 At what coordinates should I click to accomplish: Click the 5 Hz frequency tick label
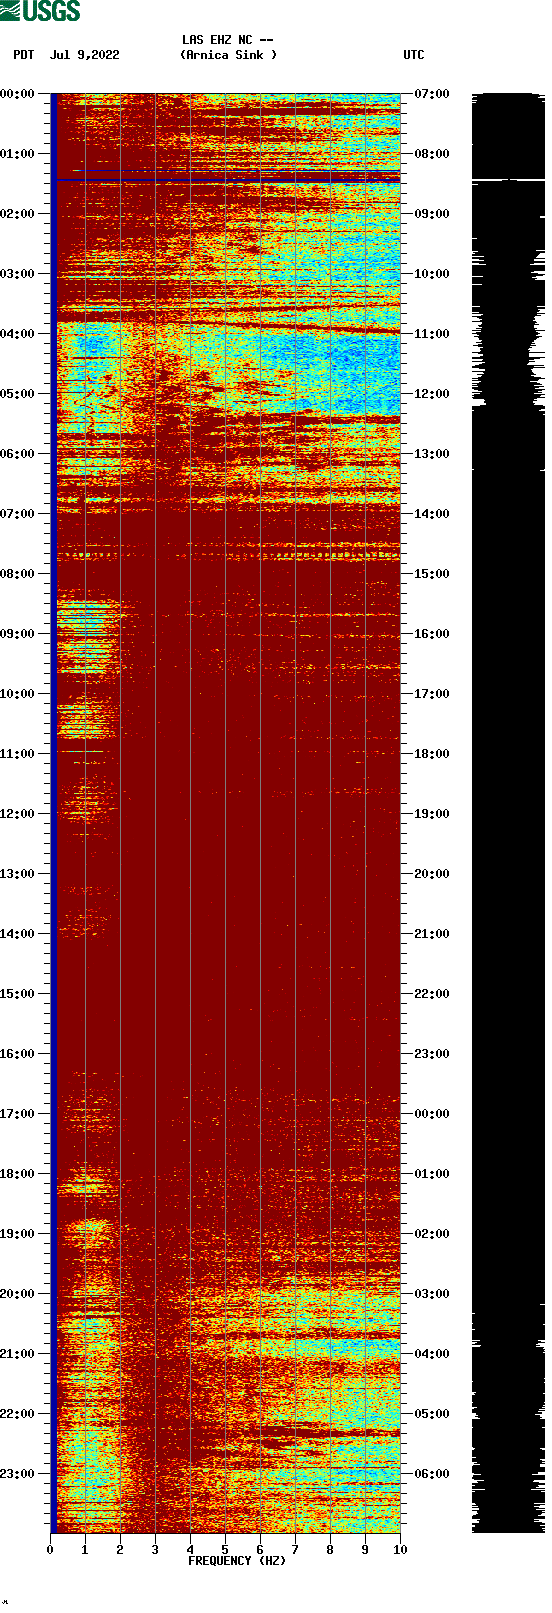225,1550
